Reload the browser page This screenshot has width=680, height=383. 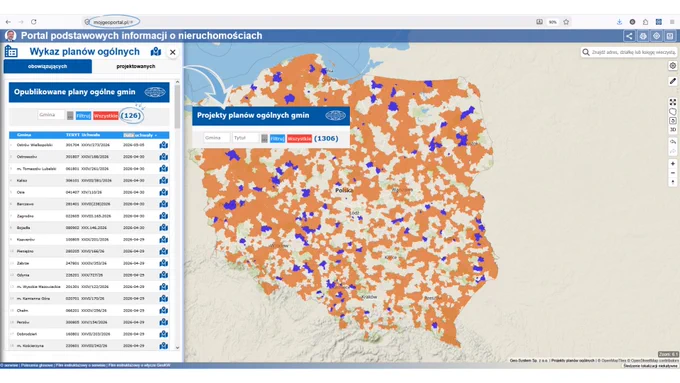click(34, 22)
